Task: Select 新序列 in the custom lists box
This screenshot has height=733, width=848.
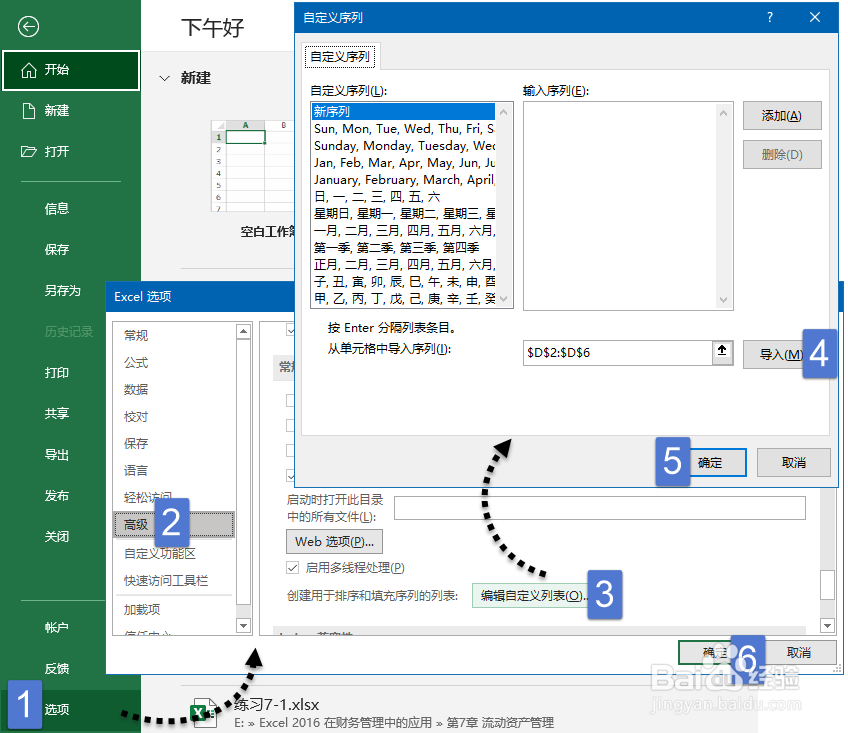Action: point(403,111)
